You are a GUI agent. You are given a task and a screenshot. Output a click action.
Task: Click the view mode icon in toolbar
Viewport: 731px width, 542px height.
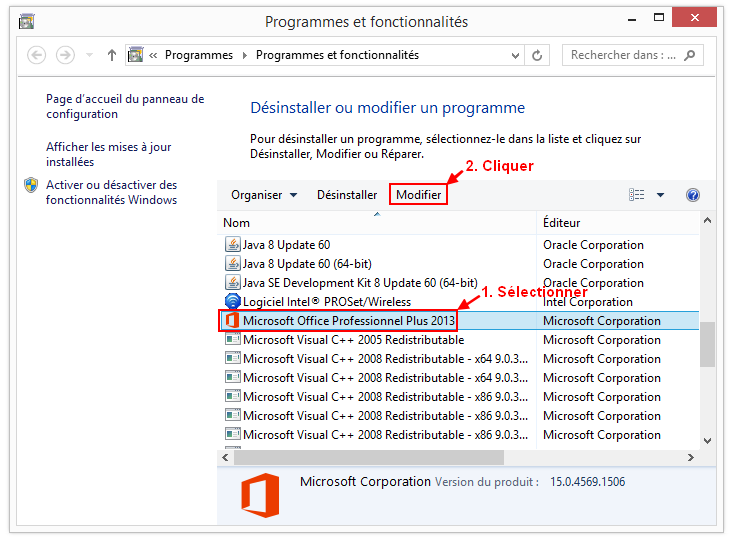(636, 195)
